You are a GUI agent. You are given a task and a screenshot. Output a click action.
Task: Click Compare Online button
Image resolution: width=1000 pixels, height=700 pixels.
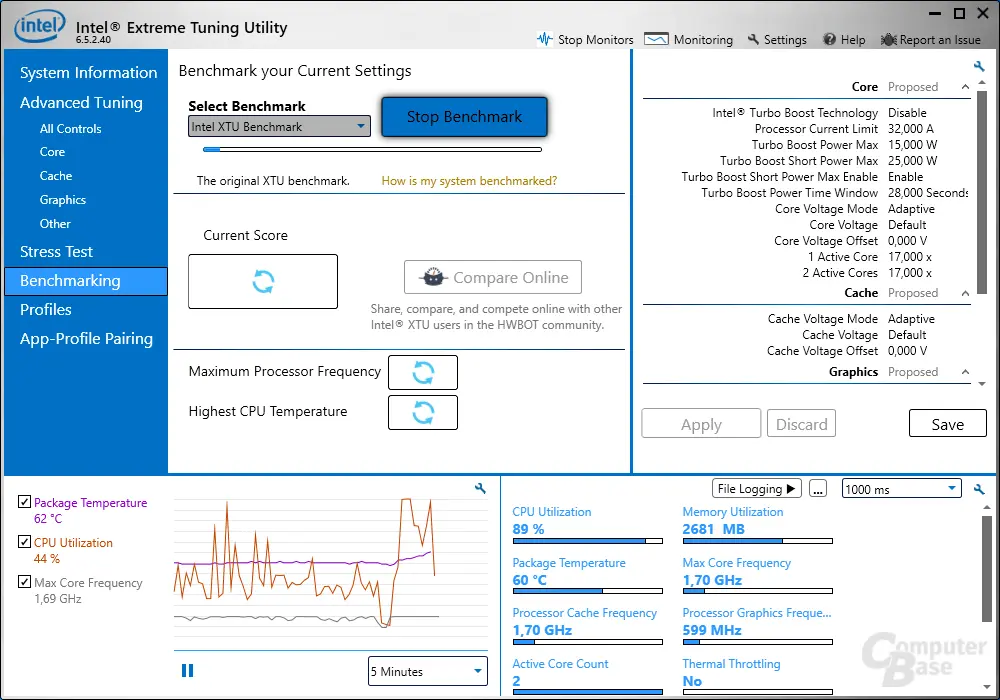pos(492,277)
